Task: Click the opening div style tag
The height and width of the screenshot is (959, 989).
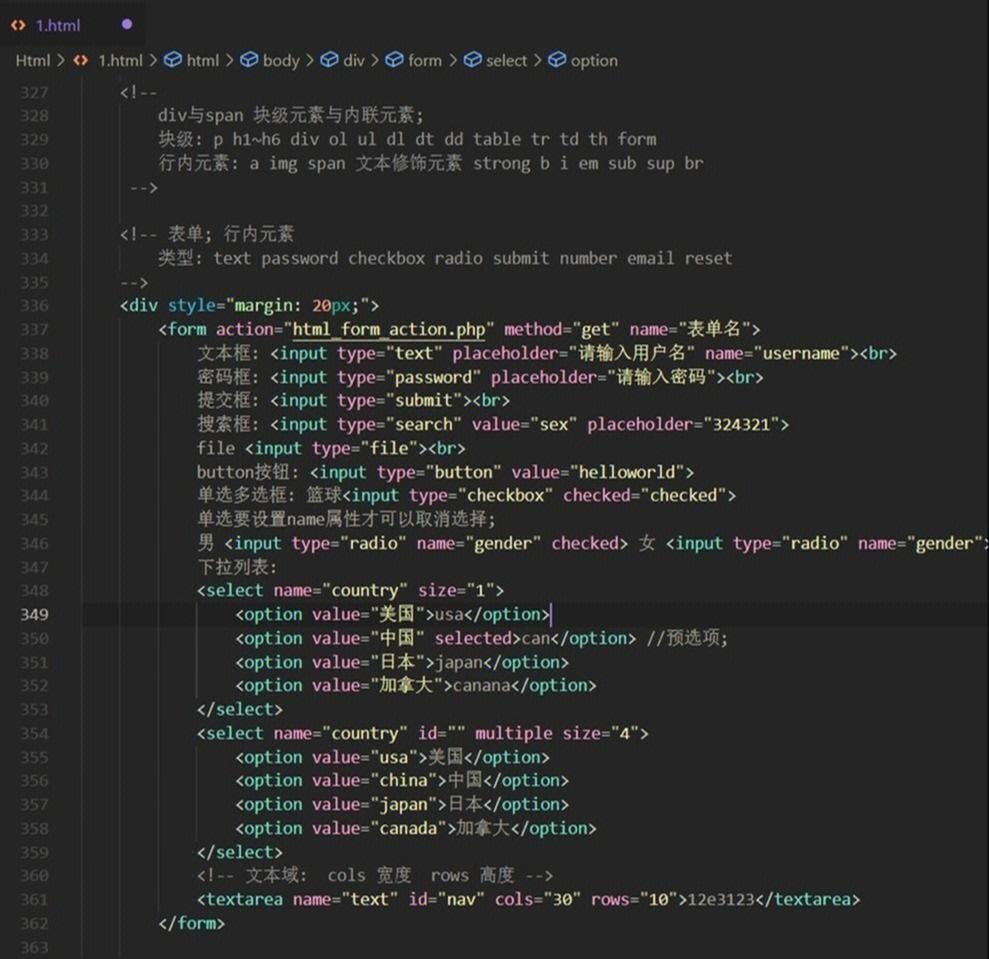Action: click(250, 306)
